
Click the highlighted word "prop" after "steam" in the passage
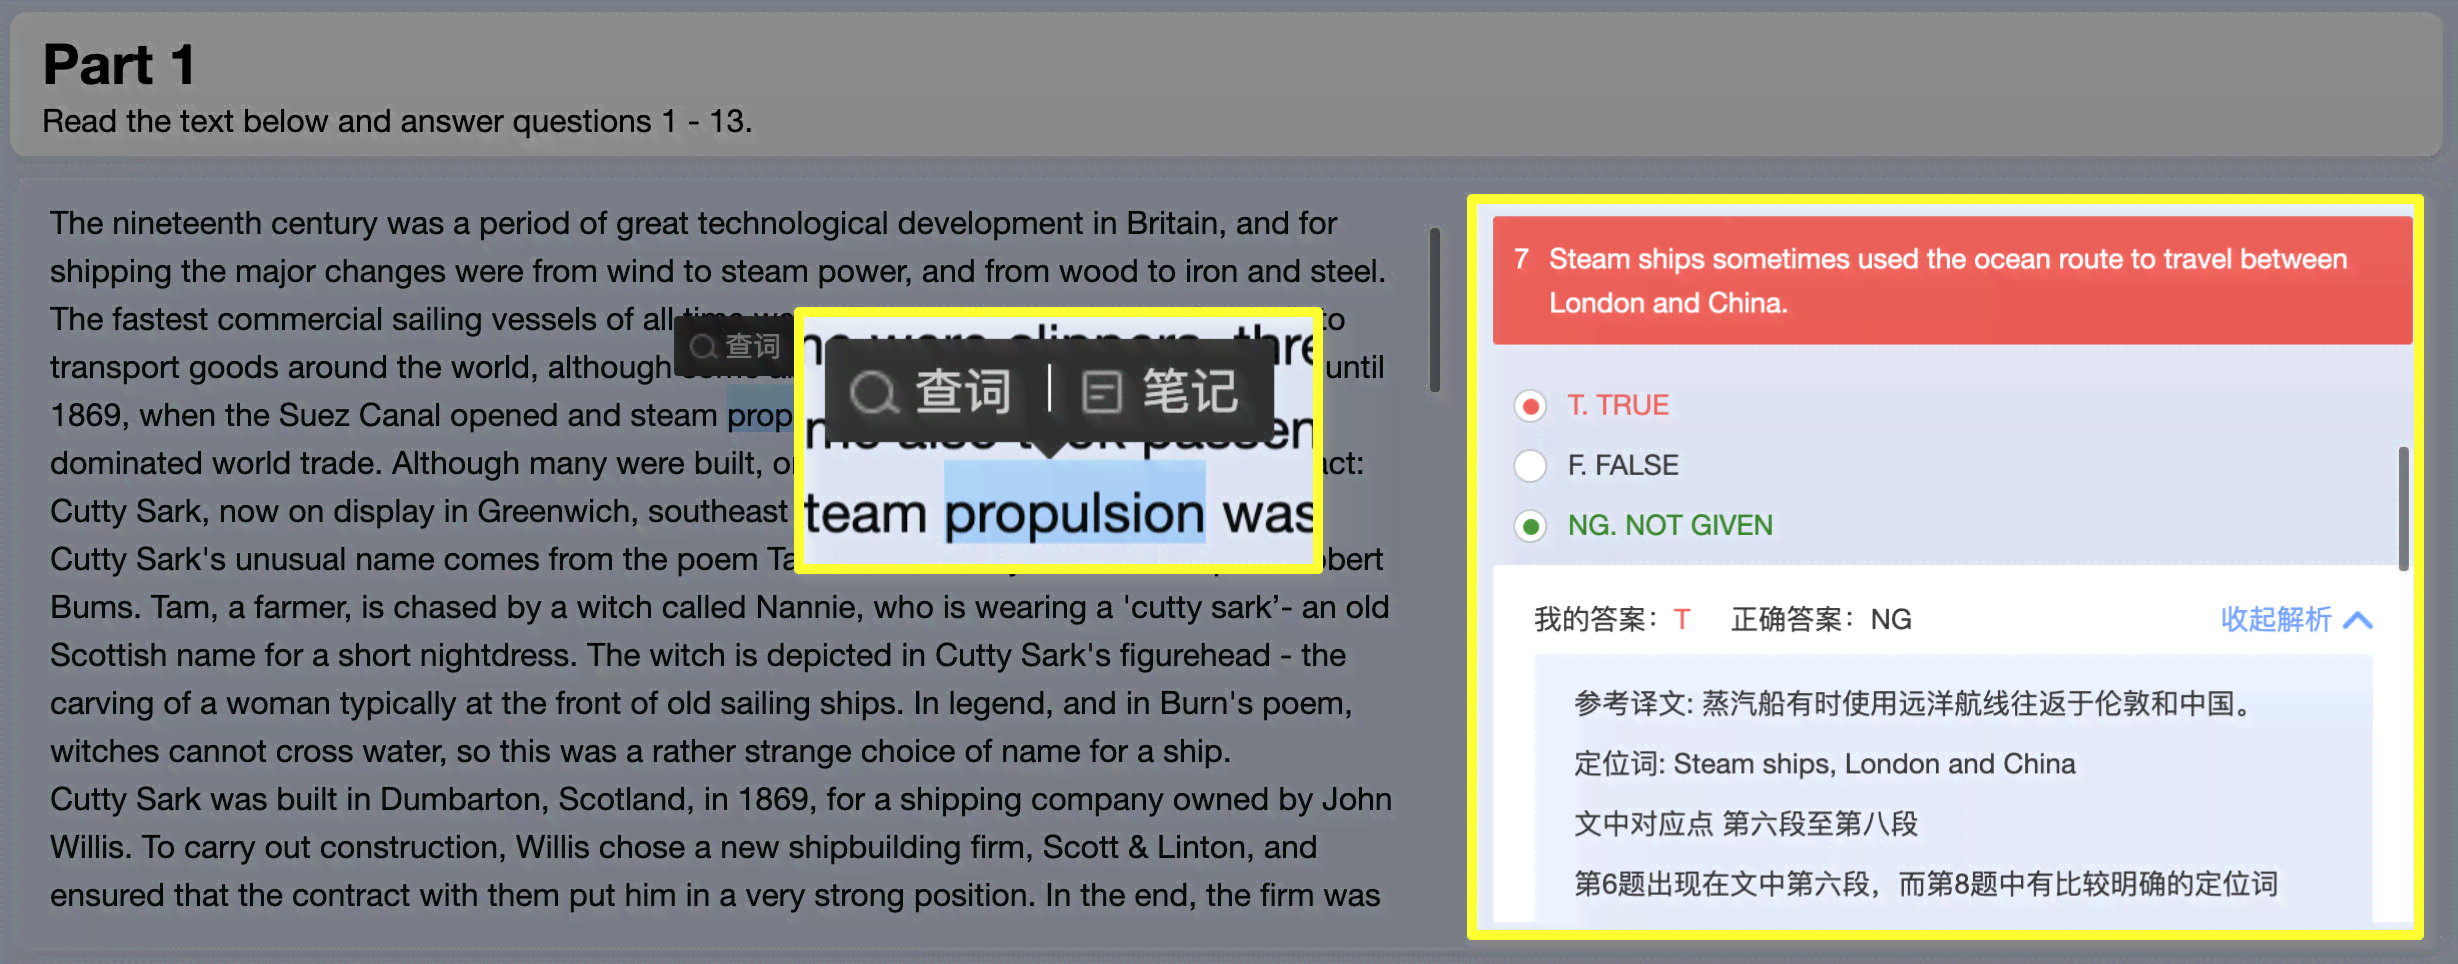(x=759, y=415)
